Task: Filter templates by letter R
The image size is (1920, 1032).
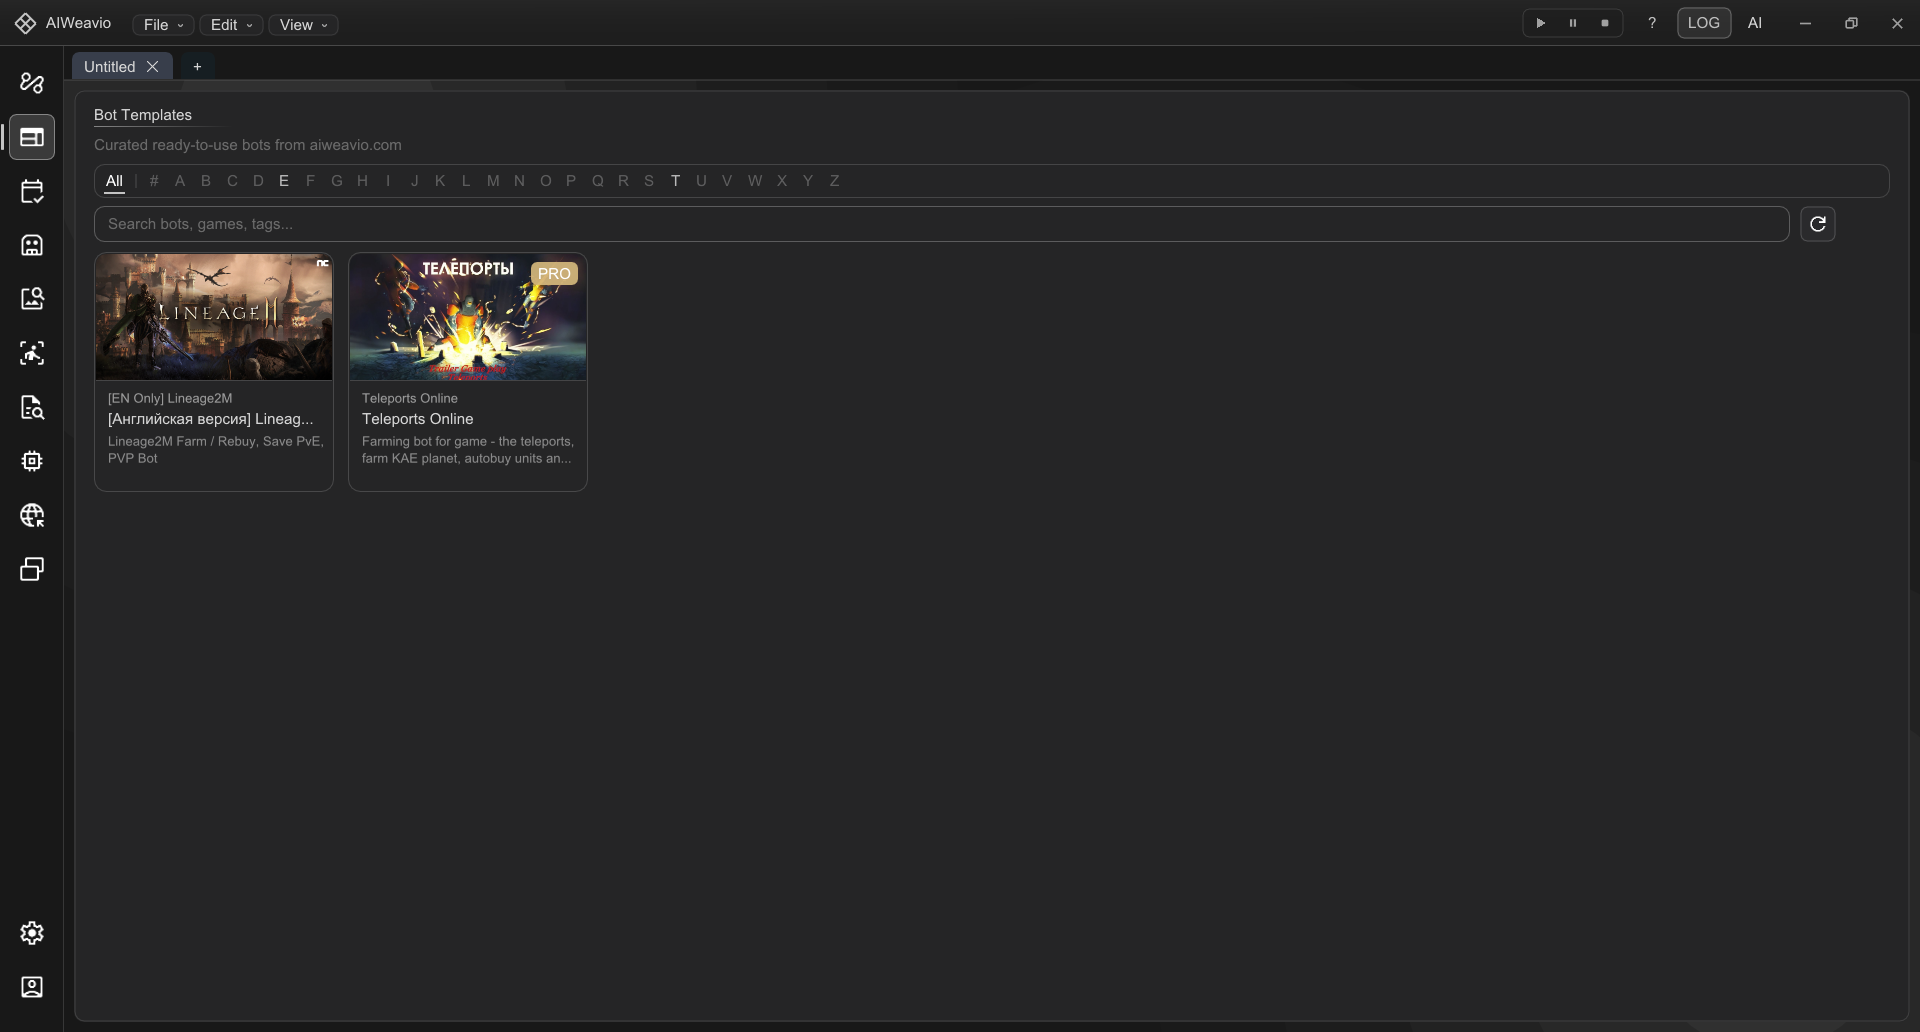Action: coord(623,181)
